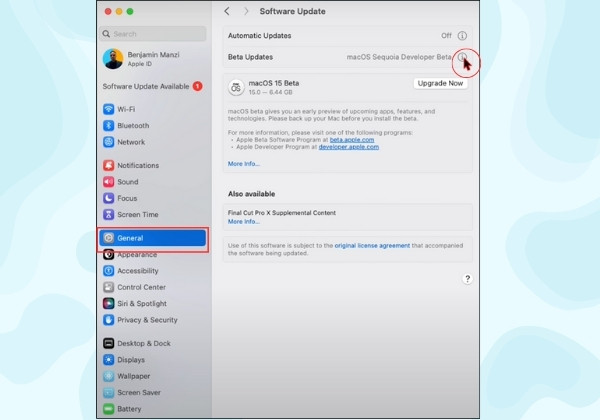This screenshot has height=420, width=600.
Task: Open the Focus moon icon
Action: point(109,198)
